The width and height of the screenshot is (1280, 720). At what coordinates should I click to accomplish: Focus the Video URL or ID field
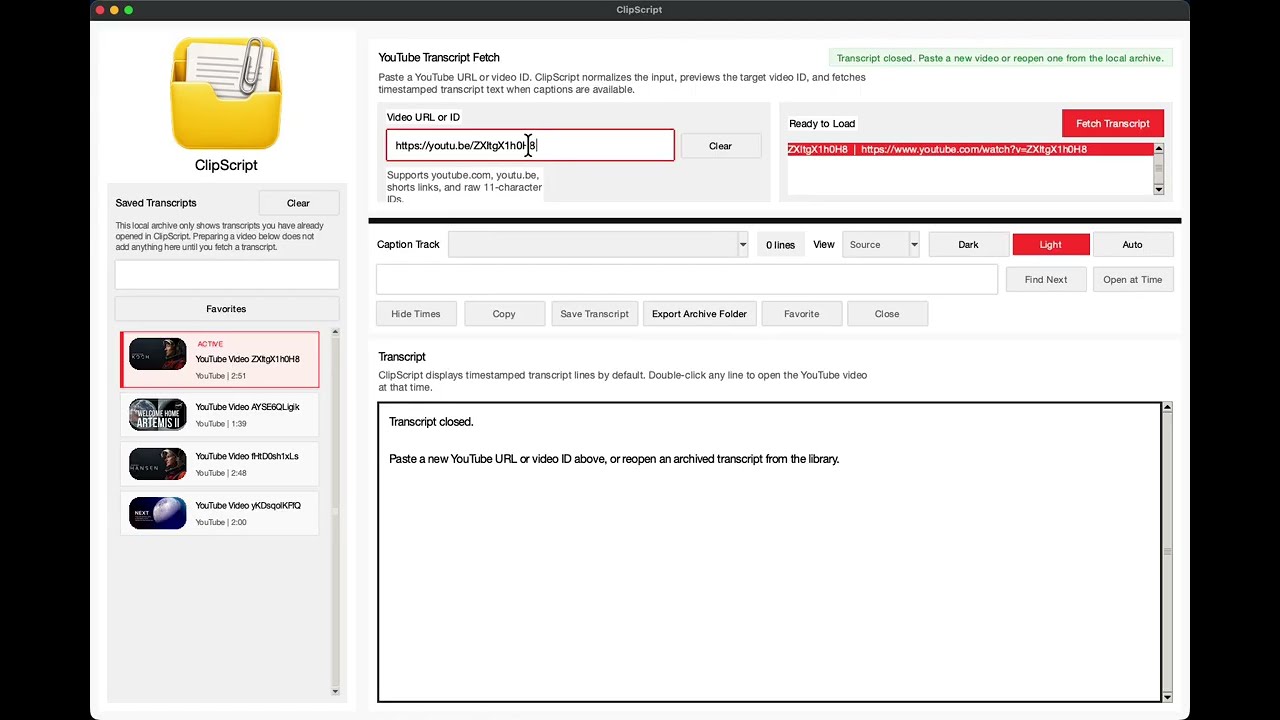pos(530,146)
